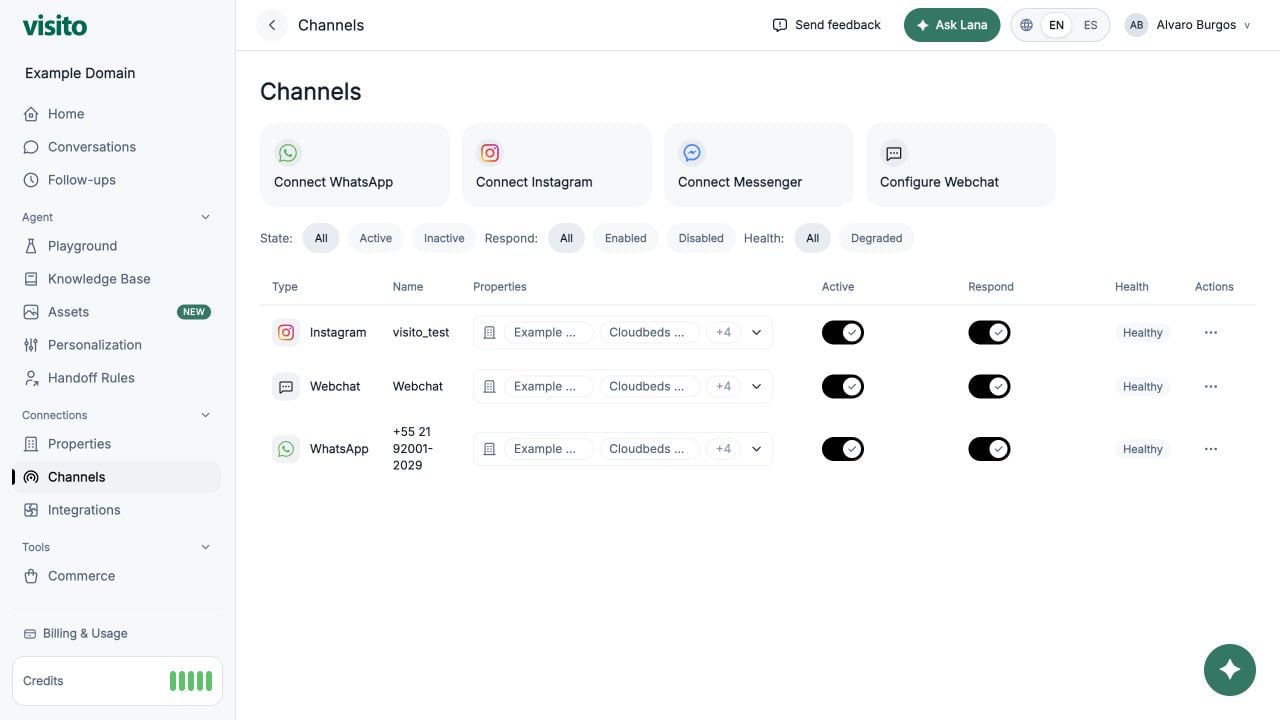Click the Webchat icon on the Configure Webchat card
The width and height of the screenshot is (1280, 720).
pyautogui.click(x=894, y=153)
